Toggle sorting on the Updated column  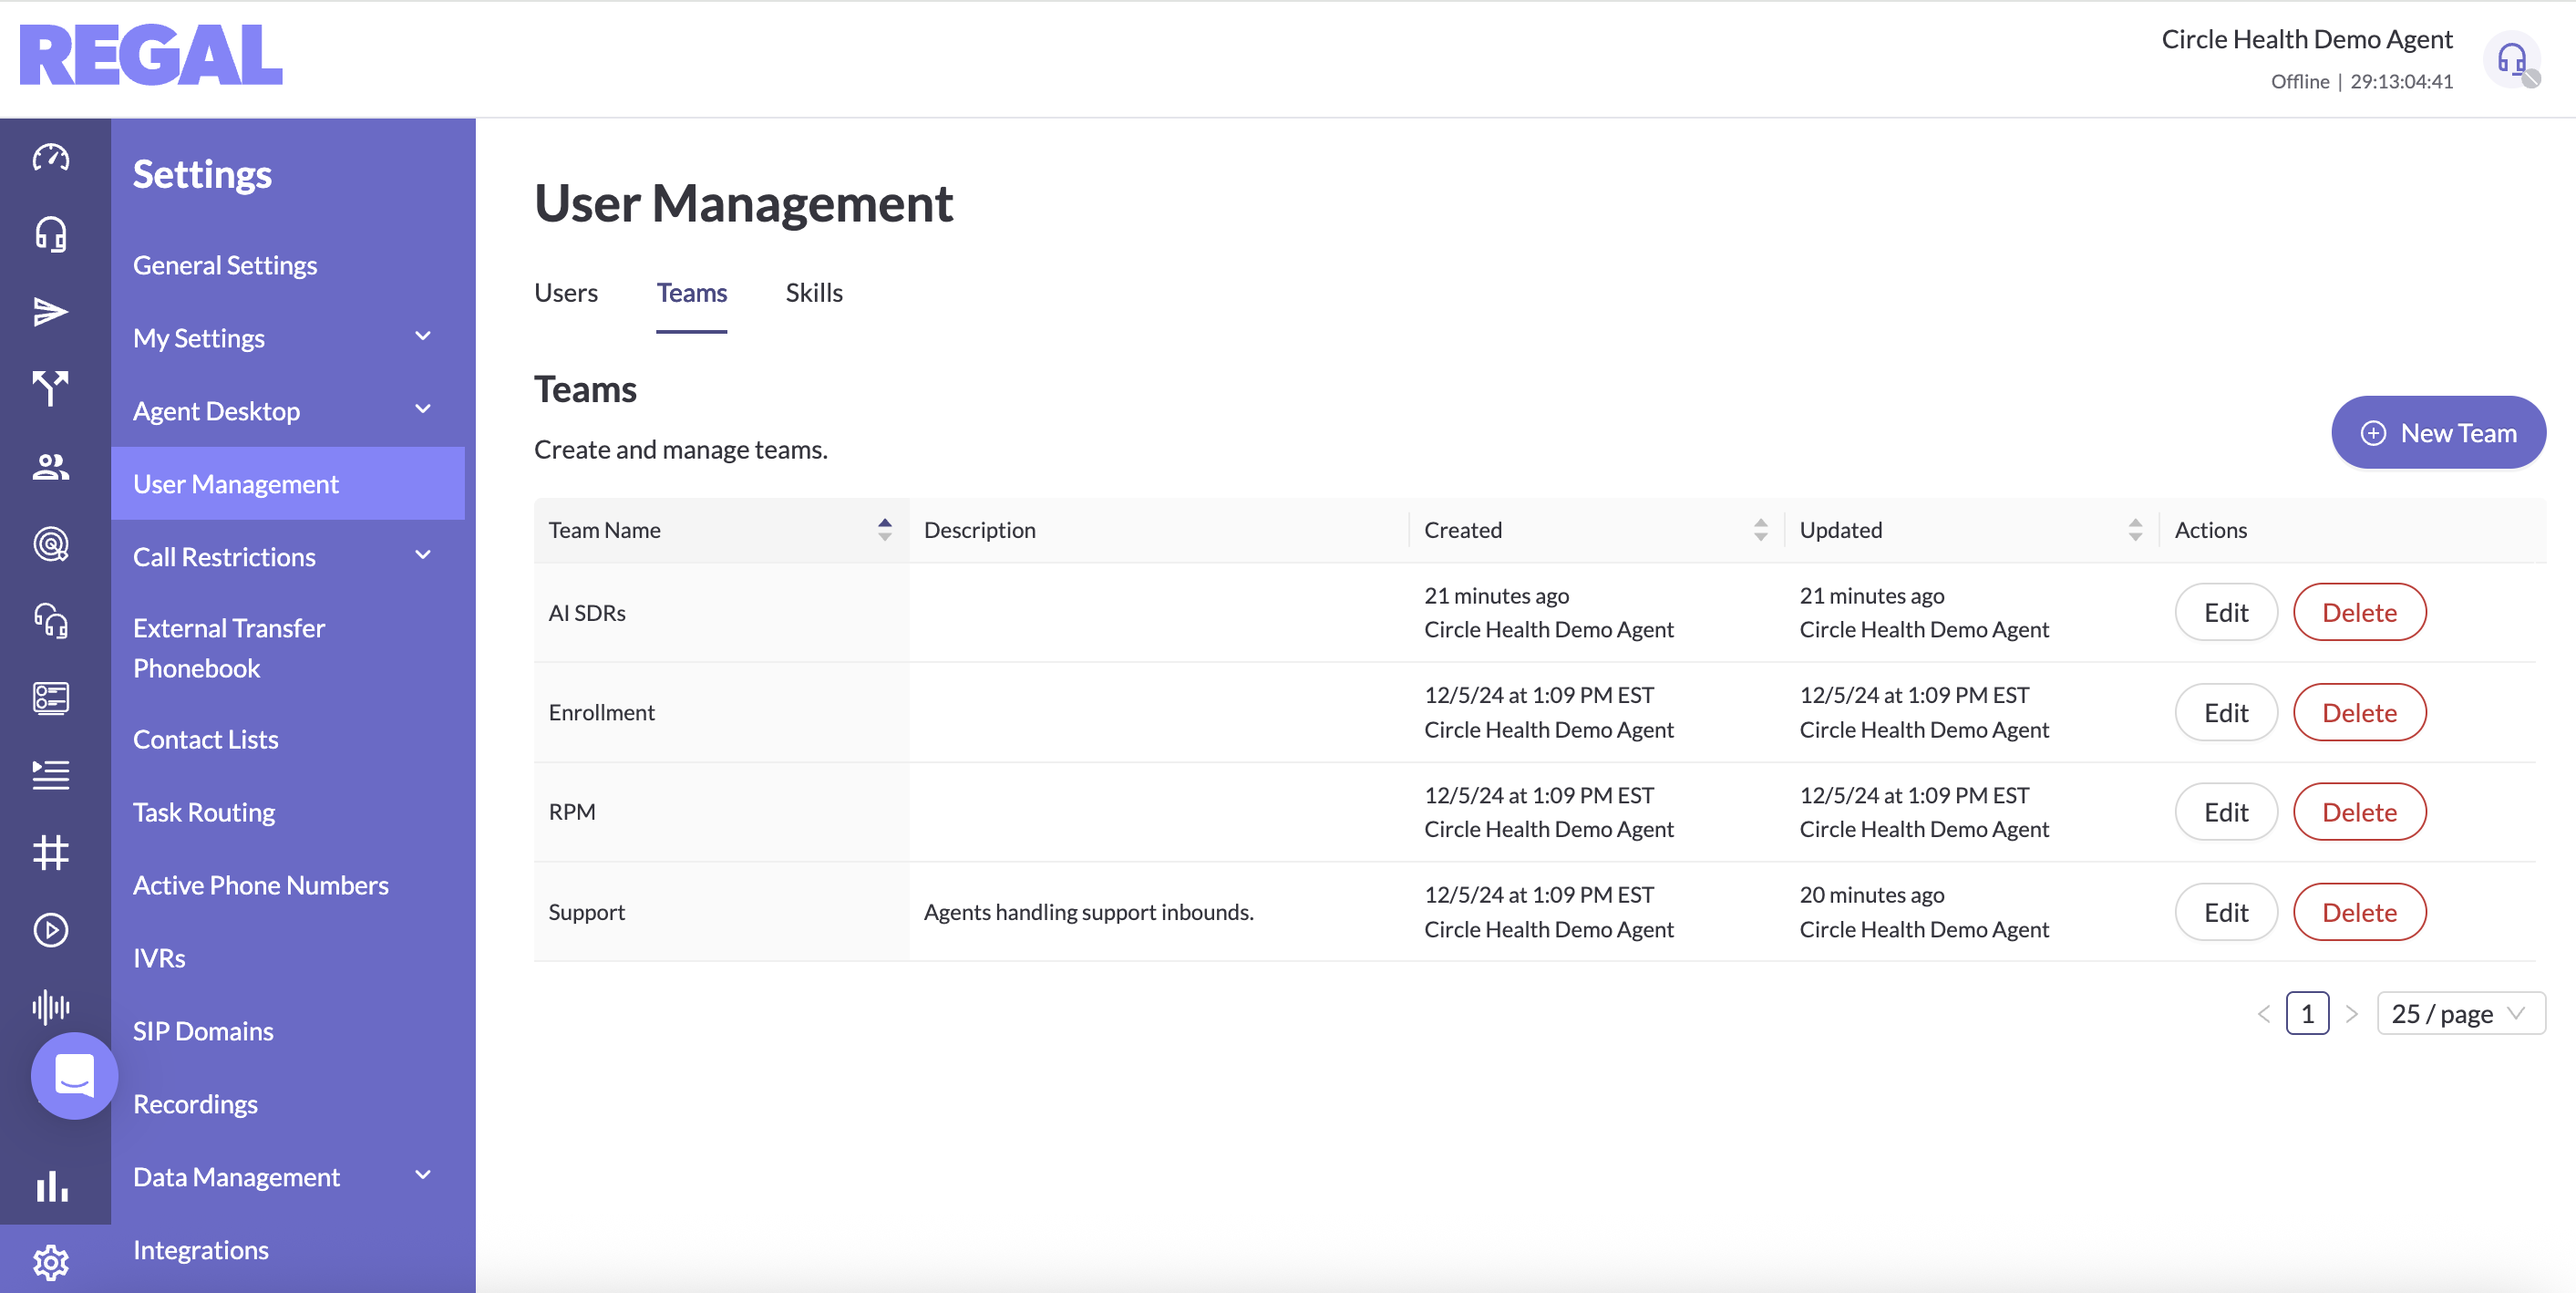point(2135,530)
